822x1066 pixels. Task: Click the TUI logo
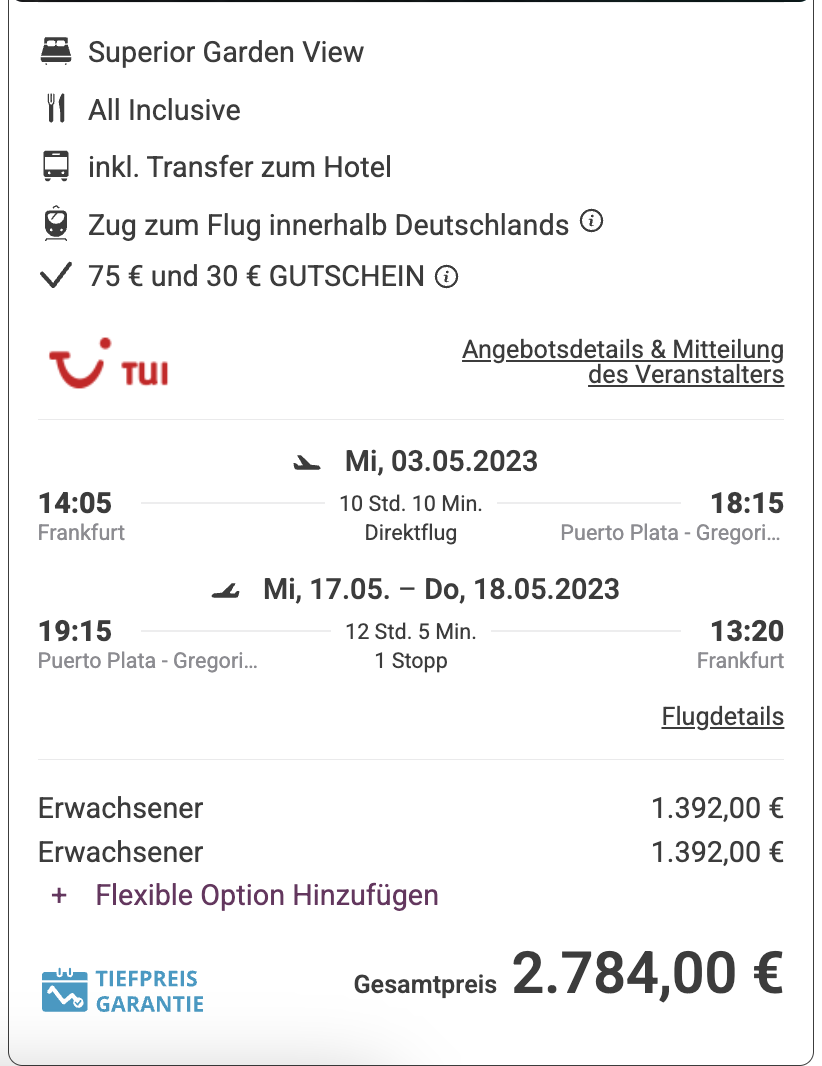tap(108, 364)
